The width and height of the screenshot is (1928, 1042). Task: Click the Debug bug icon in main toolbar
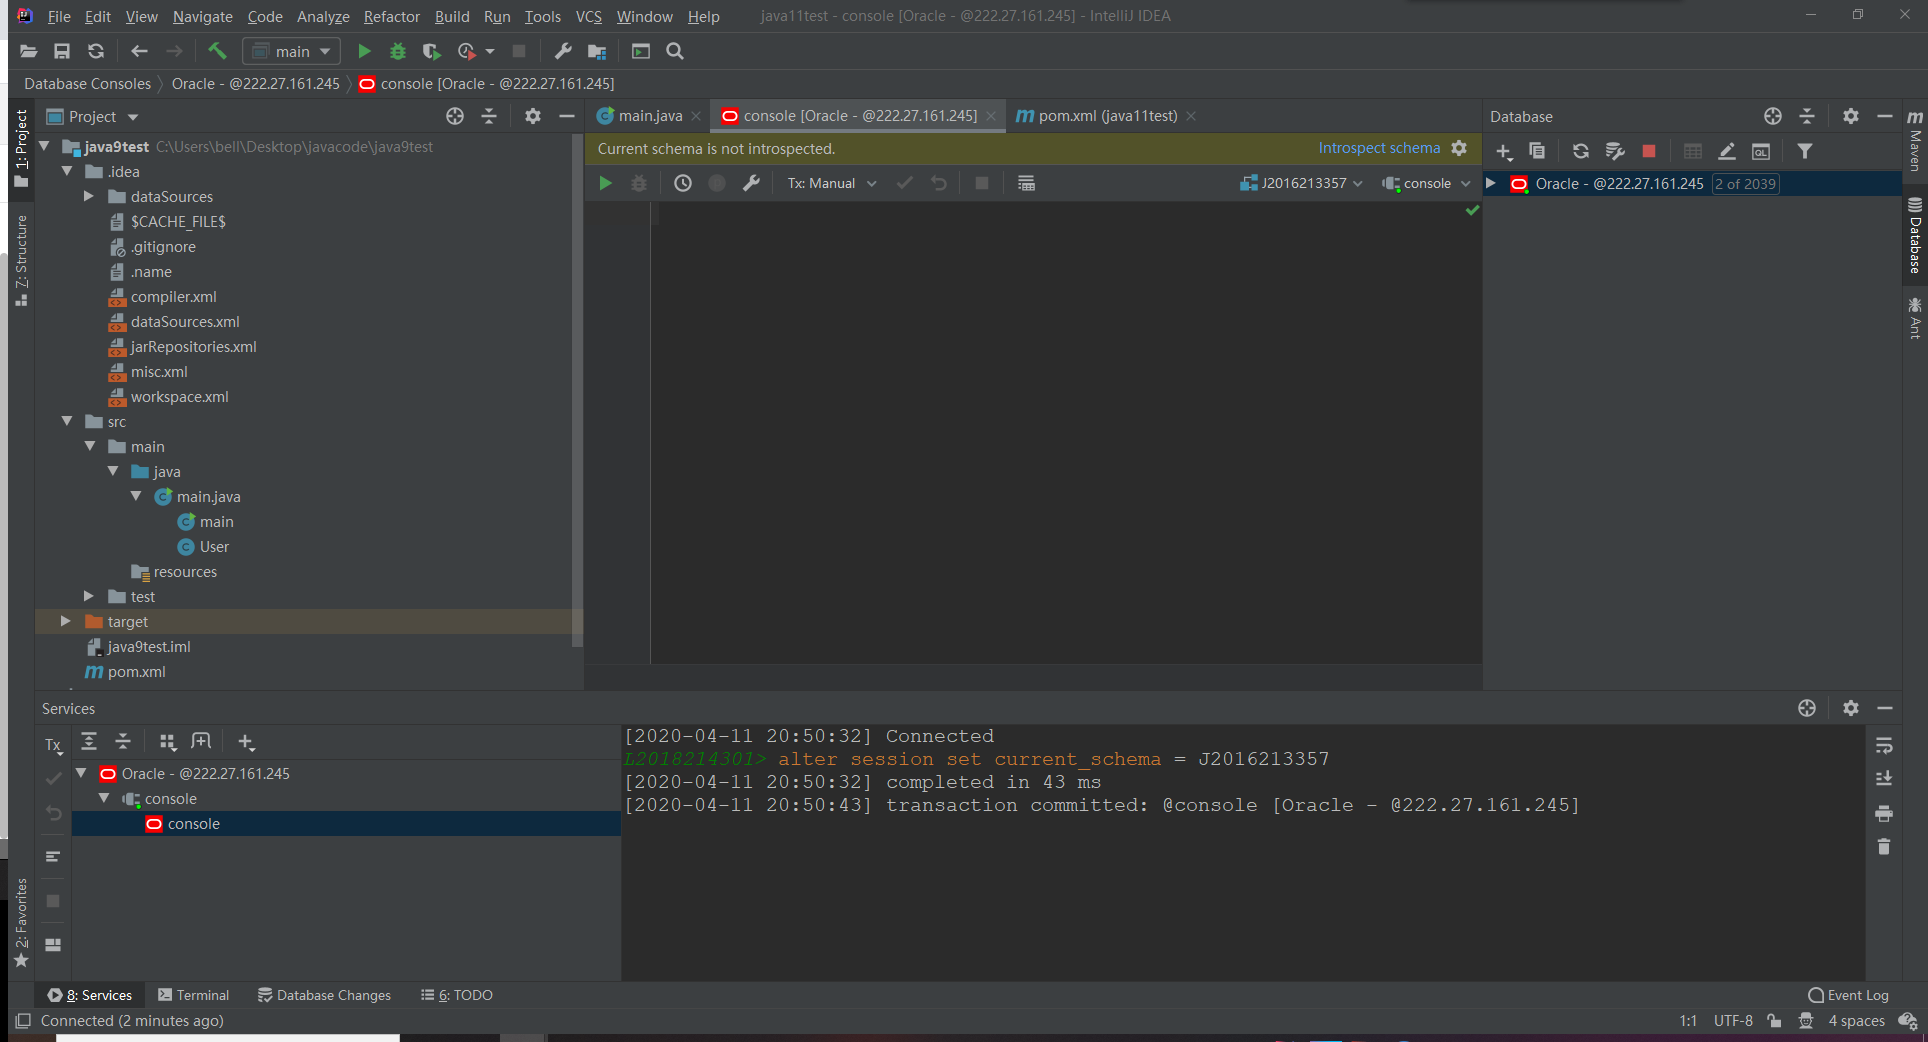coord(398,51)
